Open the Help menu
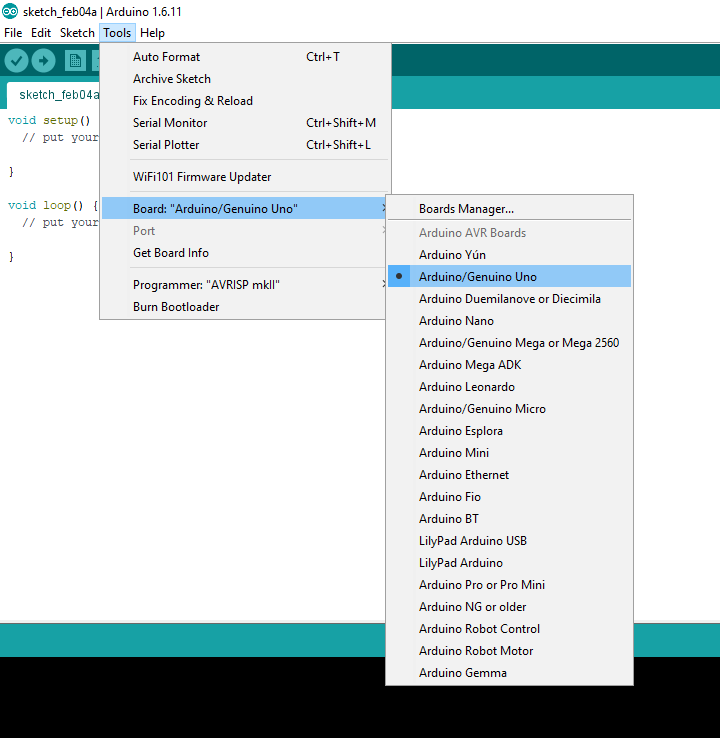720x738 pixels. coord(152,33)
